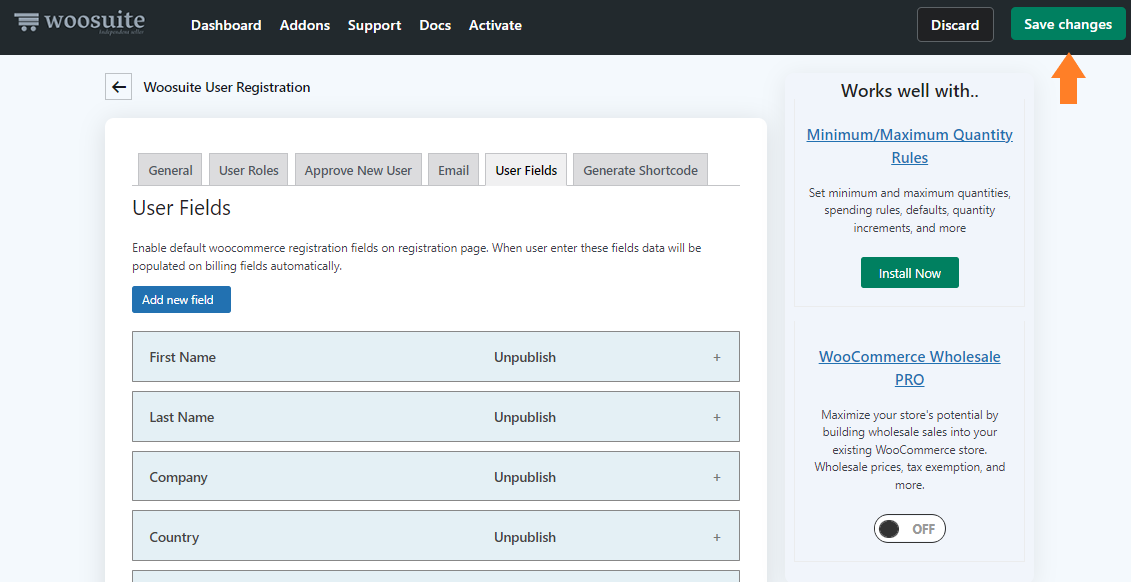Switch to the User Roles tab
The height and width of the screenshot is (582, 1131).
(x=249, y=169)
